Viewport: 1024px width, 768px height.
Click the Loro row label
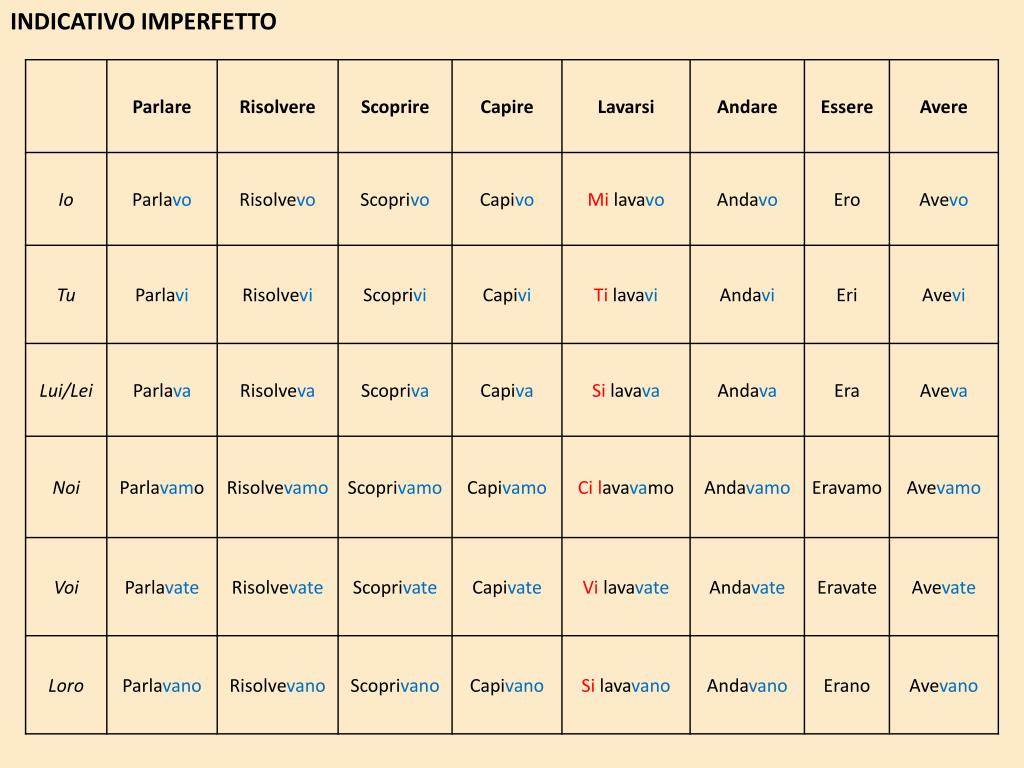(66, 686)
